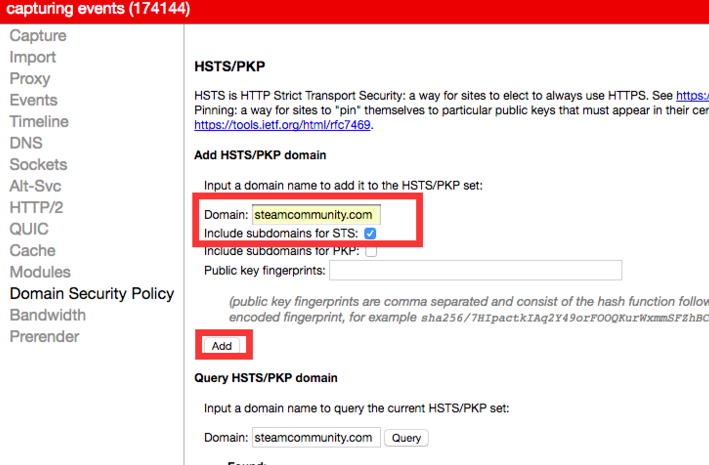Open the Timeline view

[x=39, y=122]
